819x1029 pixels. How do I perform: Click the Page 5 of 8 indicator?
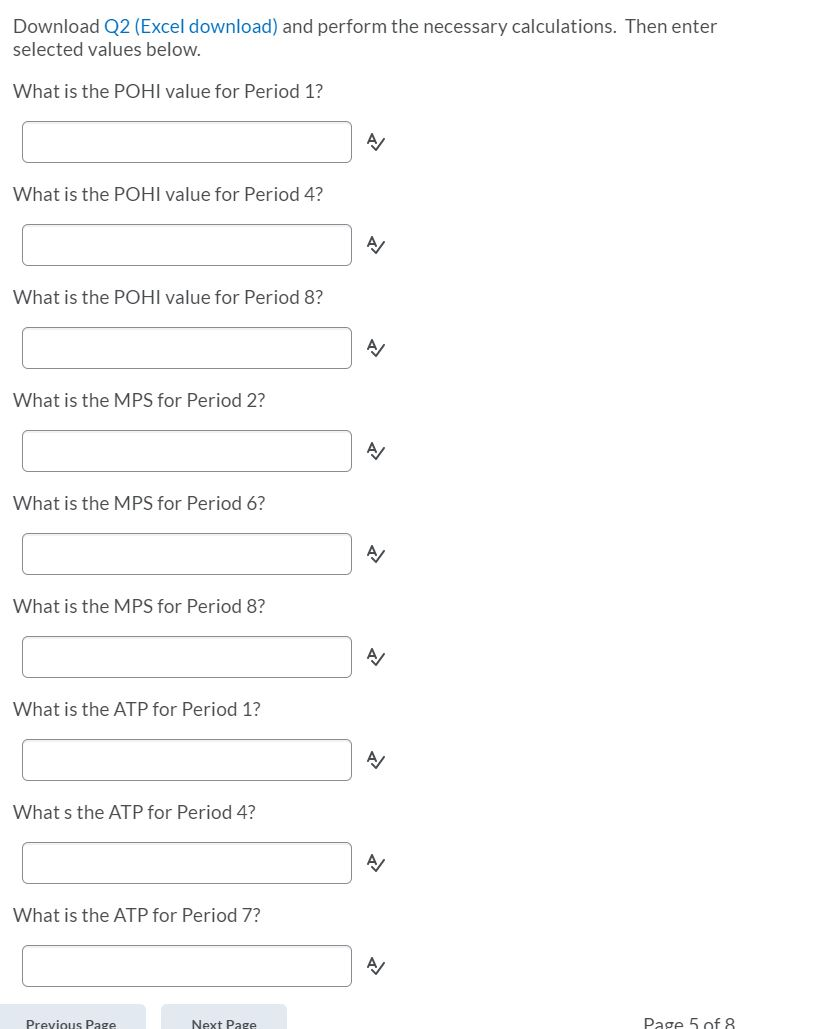(x=688, y=1022)
